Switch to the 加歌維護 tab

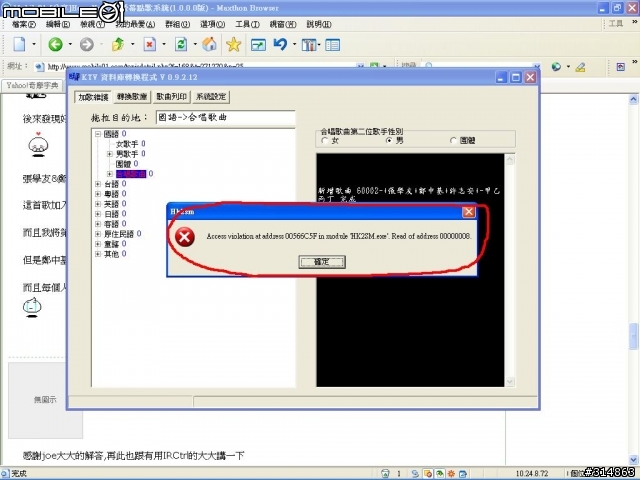tap(93, 97)
